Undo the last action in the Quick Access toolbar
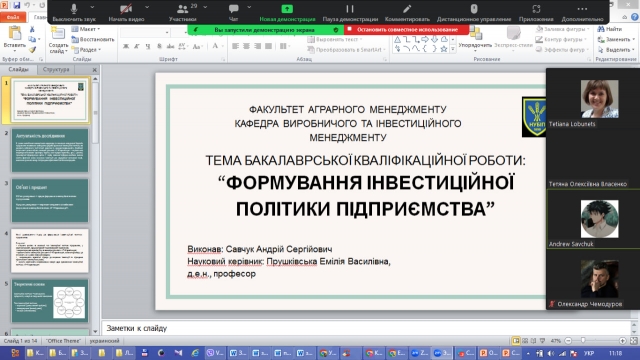This screenshot has width=640, height=360. tap(28, 5)
